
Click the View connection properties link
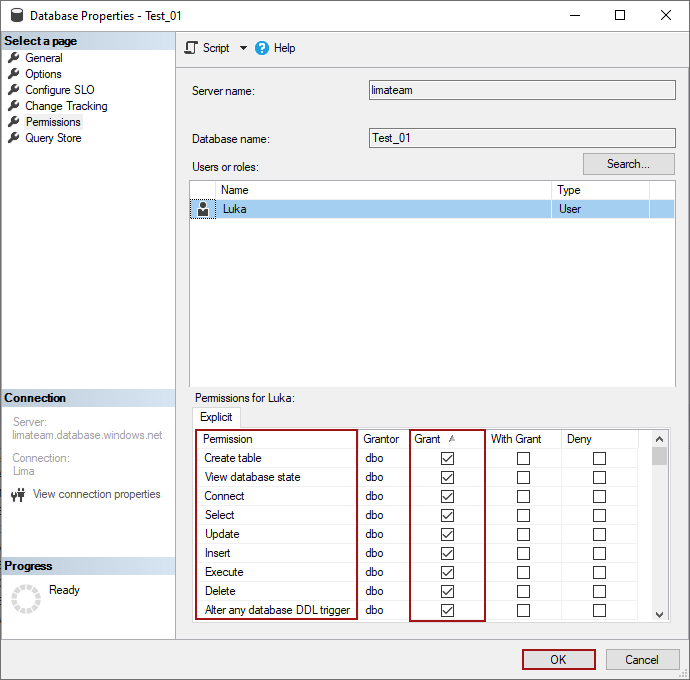[96, 494]
